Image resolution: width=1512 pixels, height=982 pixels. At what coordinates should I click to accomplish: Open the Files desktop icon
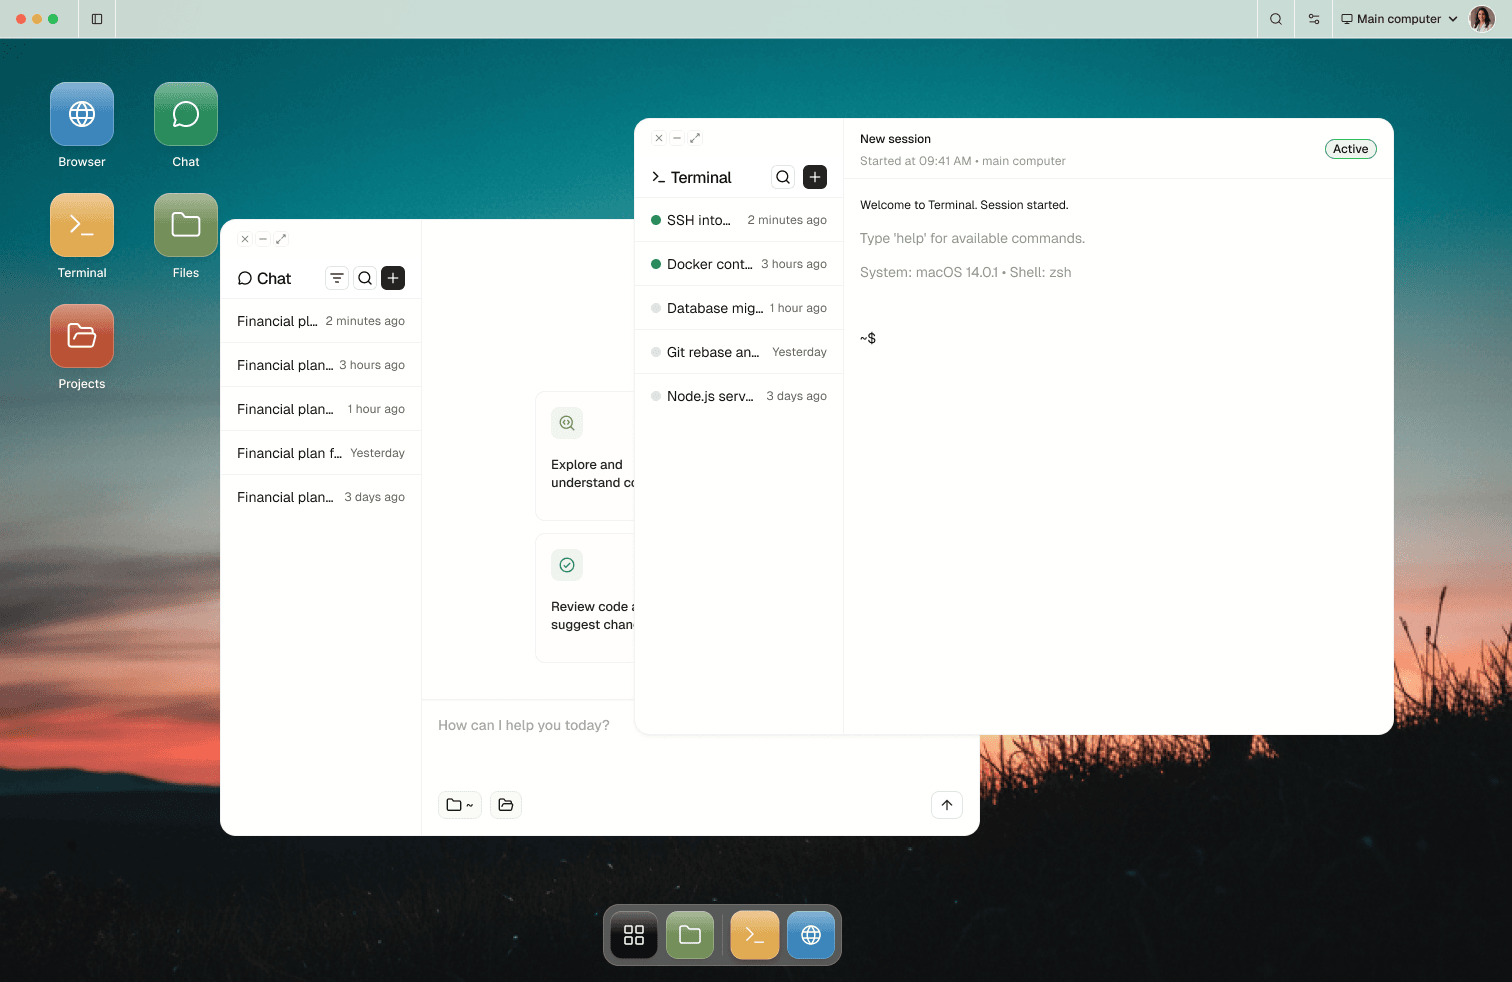point(186,225)
